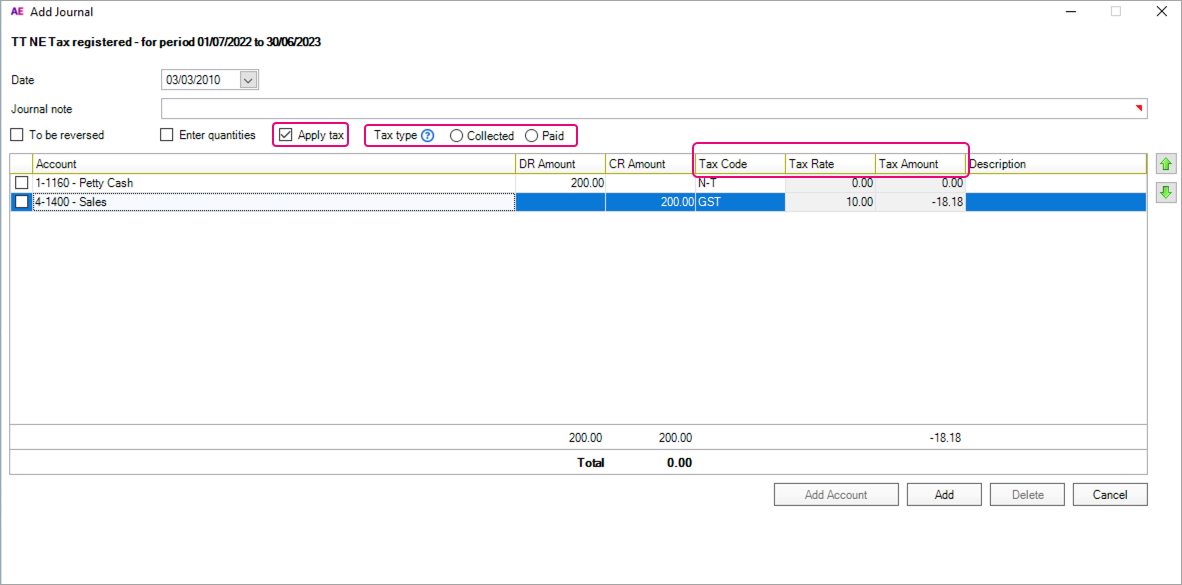Click the Petty Cash DR Amount cell

(x=560, y=183)
